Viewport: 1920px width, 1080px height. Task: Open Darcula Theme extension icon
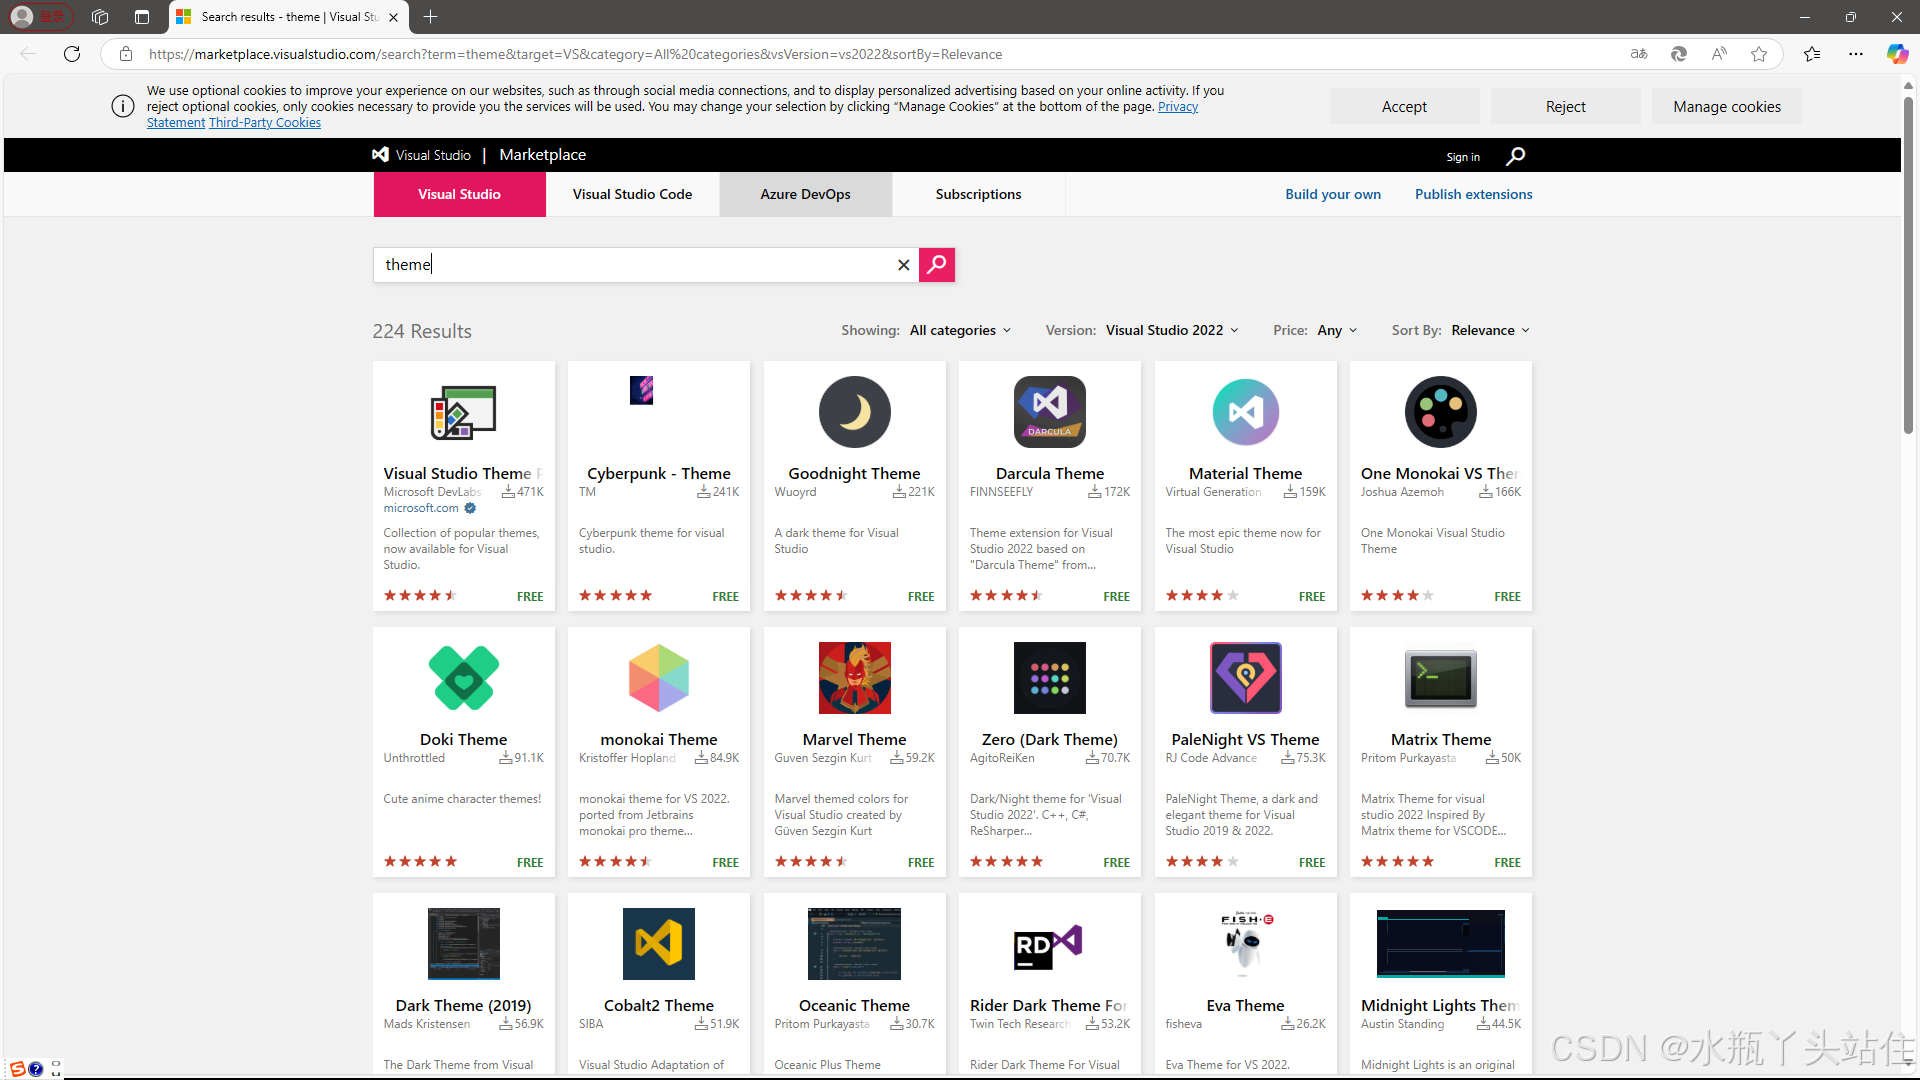click(1049, 412)
